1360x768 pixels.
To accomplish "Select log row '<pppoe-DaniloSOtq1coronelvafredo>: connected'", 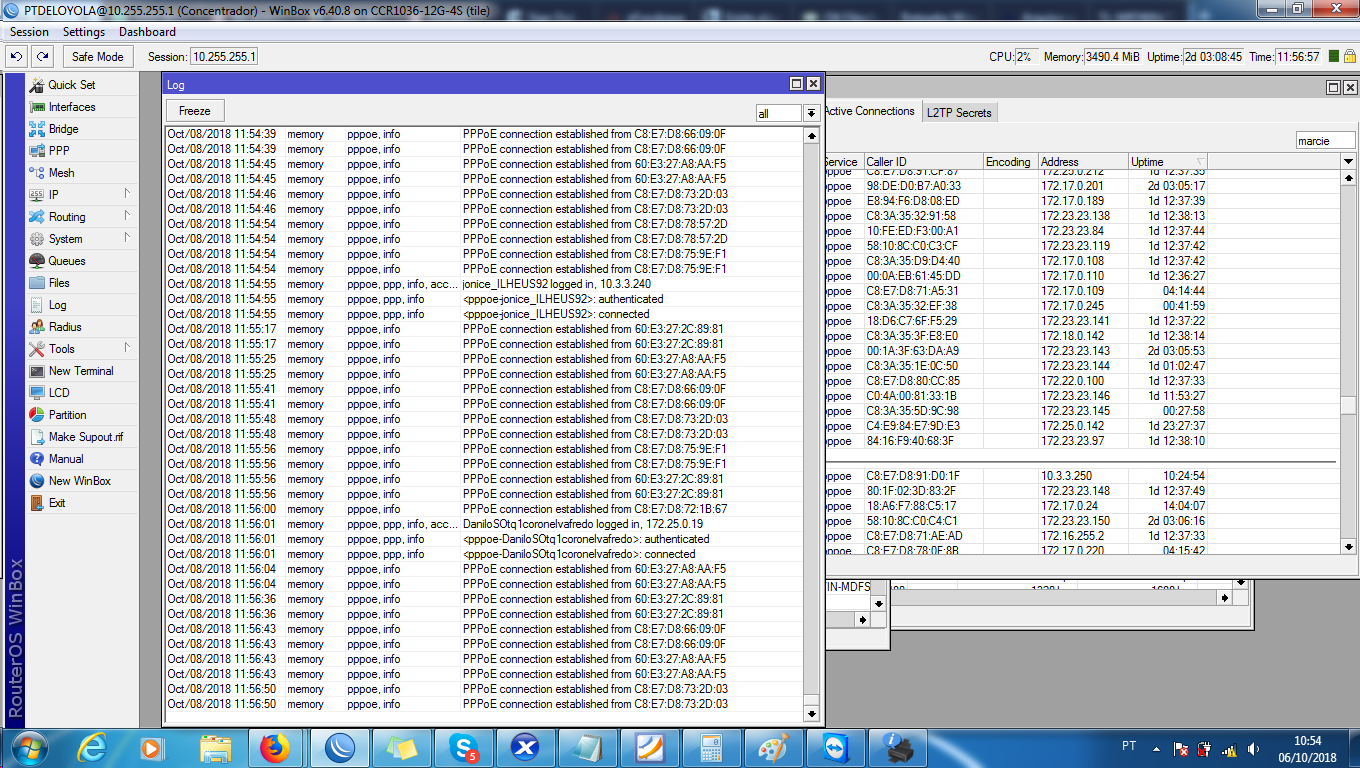I will click(484, 554).
